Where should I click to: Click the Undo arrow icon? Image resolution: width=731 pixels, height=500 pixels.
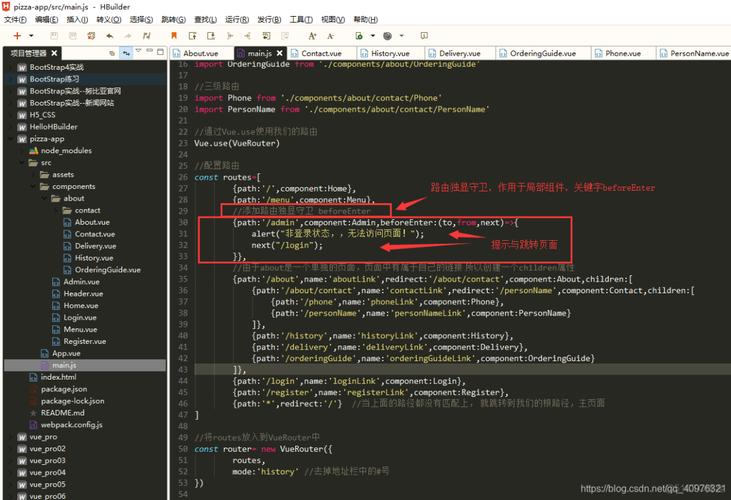110,35
